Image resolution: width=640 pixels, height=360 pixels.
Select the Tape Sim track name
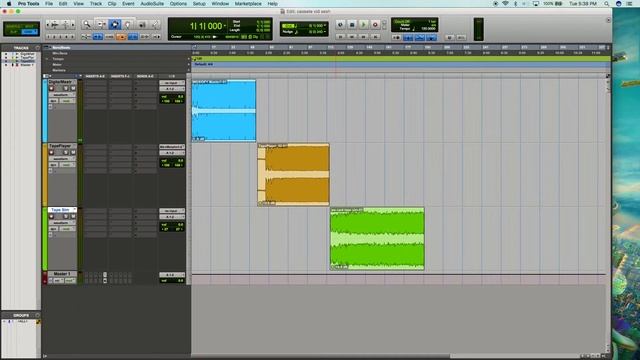pyautogui.click(x=60, y=210)
